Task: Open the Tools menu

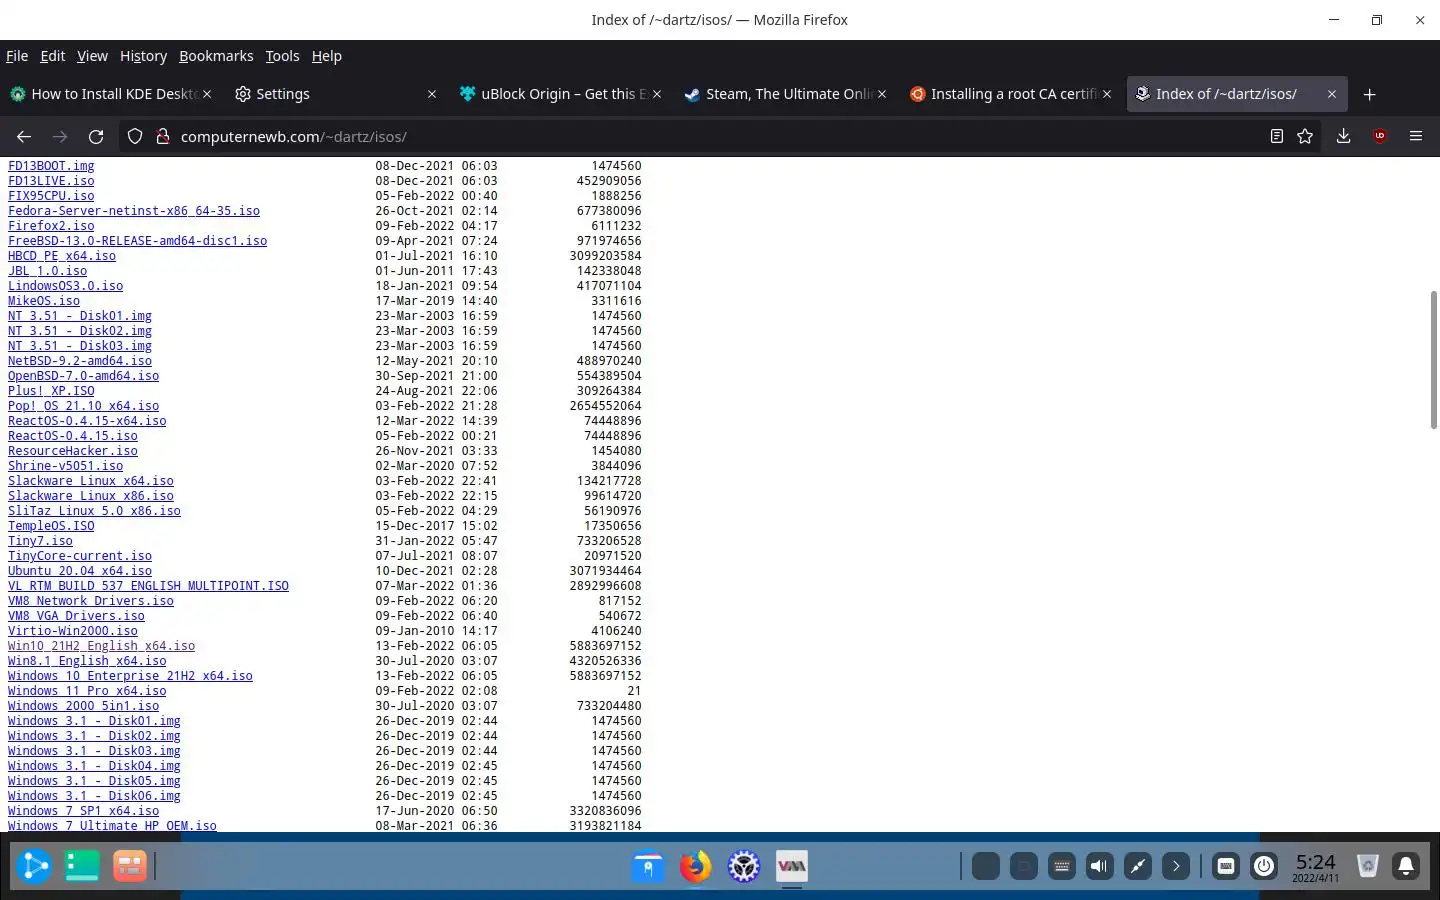Action: (282, 56)
